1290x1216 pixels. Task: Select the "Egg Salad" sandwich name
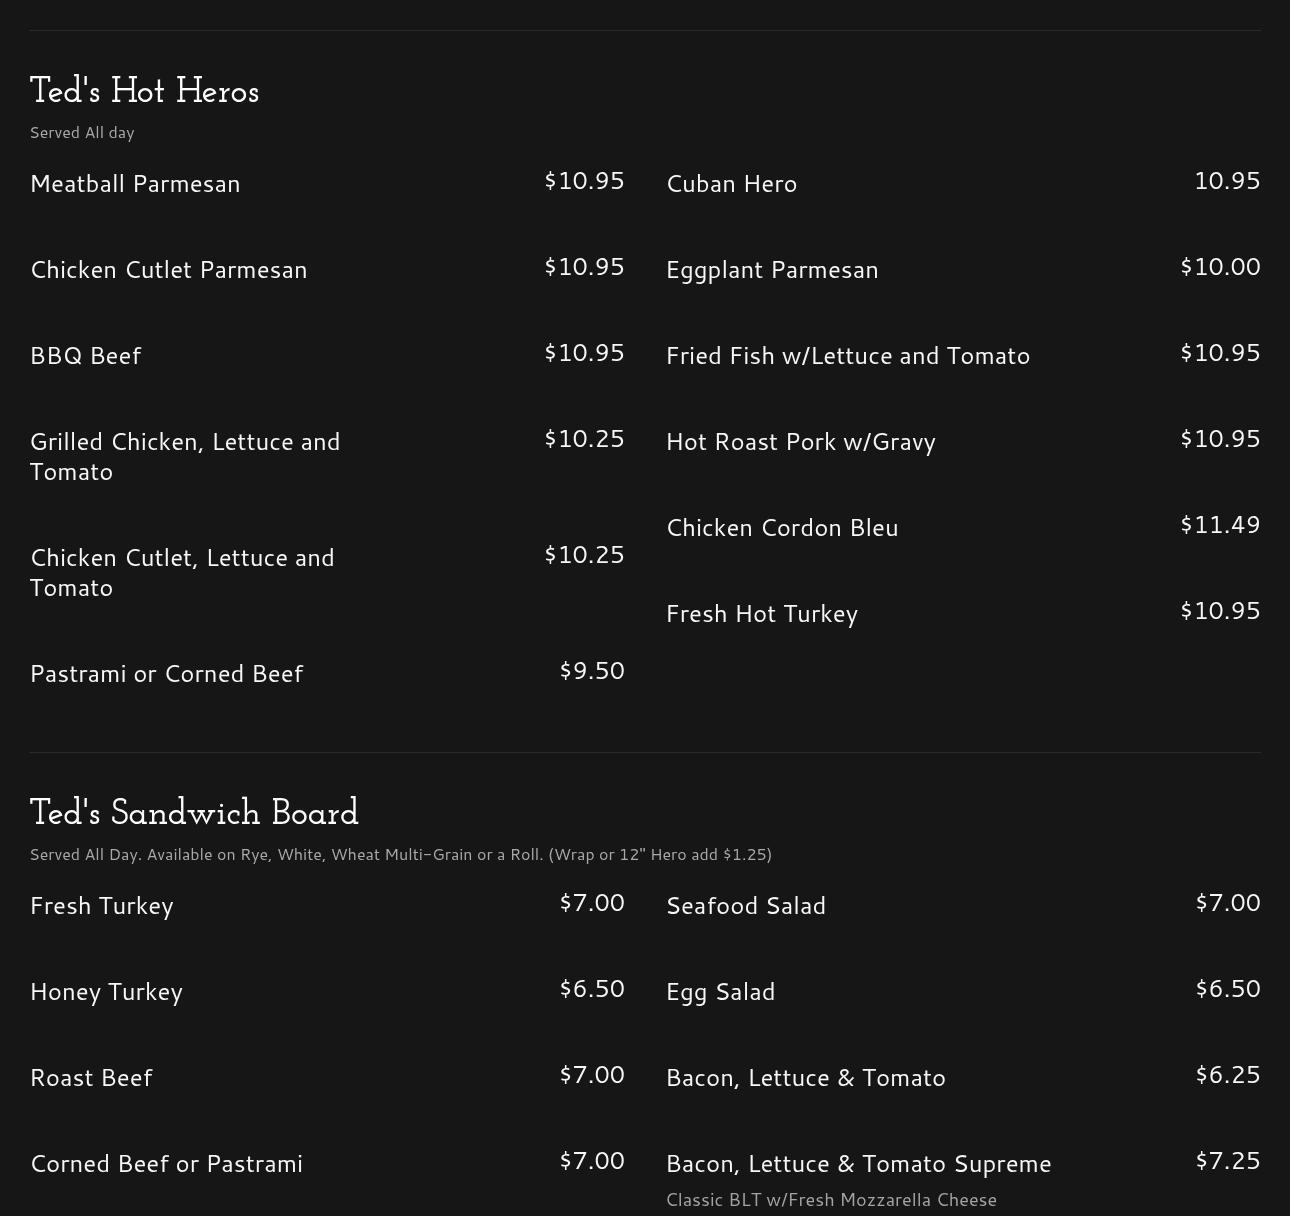(x=720, y=992)
